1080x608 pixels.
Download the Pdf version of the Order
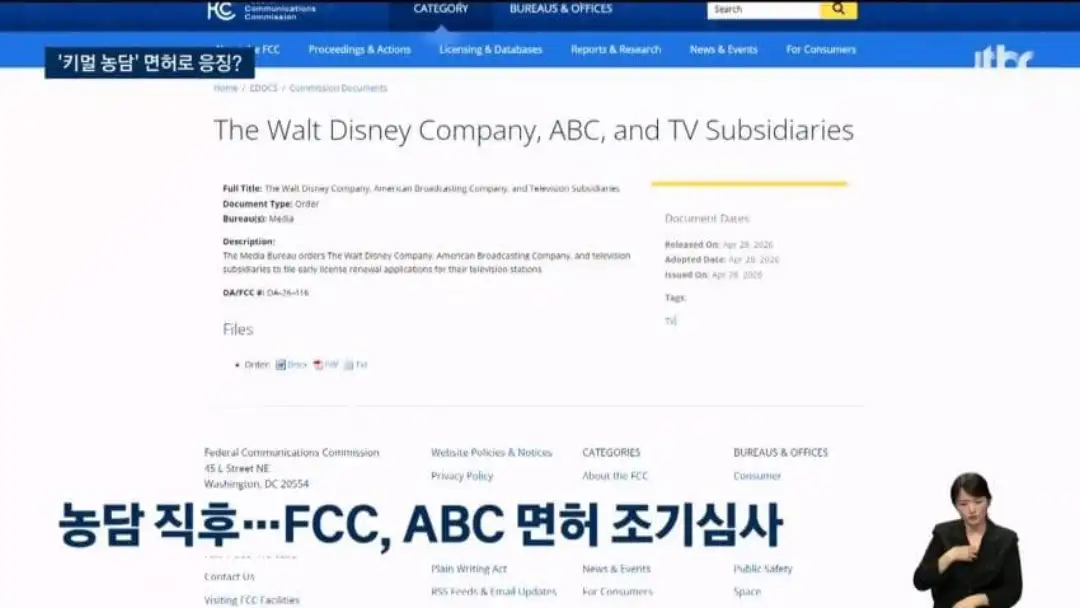point(331,365)
